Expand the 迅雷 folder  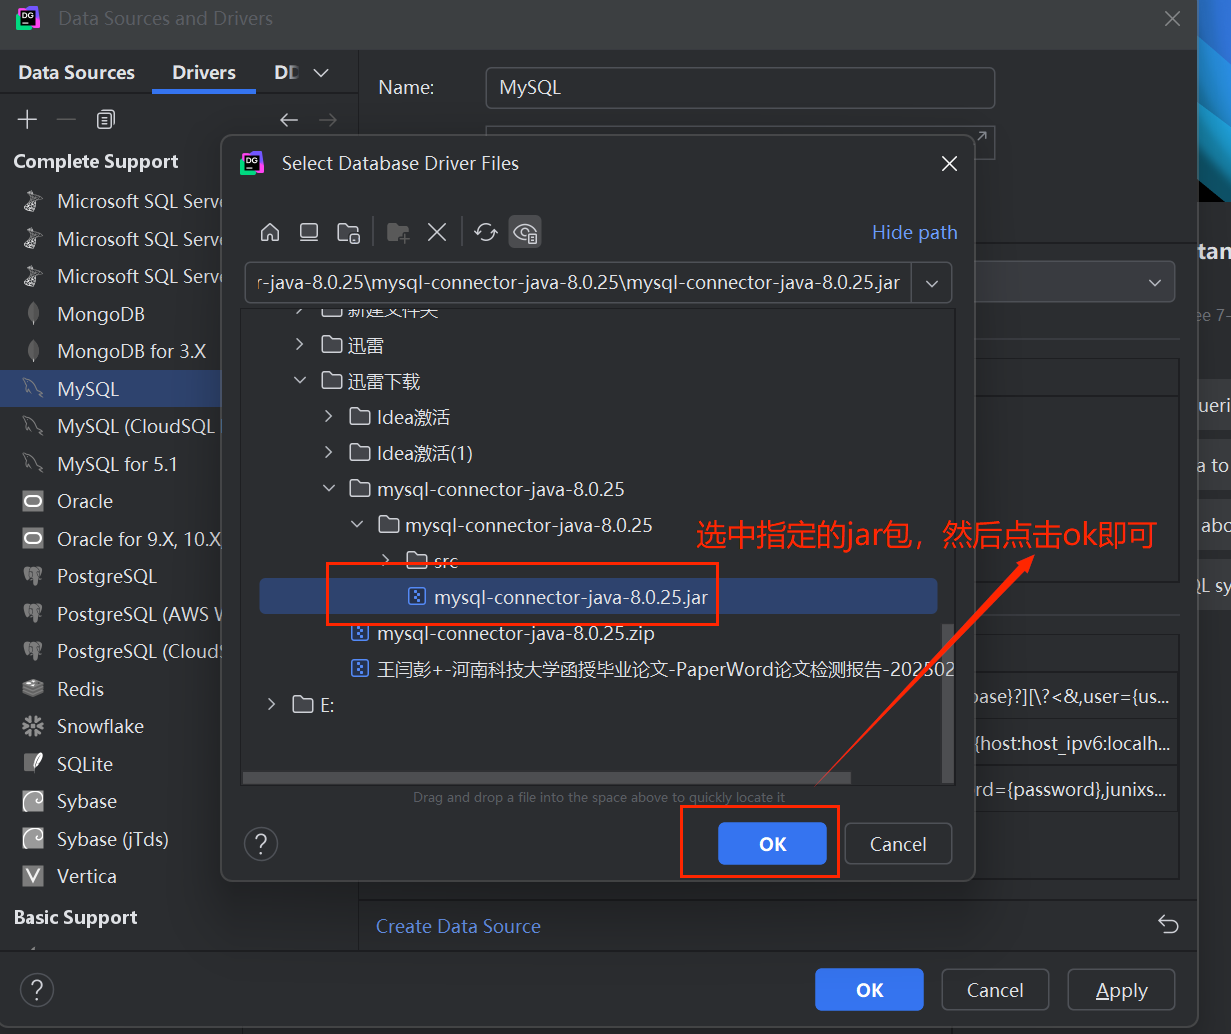coord(300,345)
